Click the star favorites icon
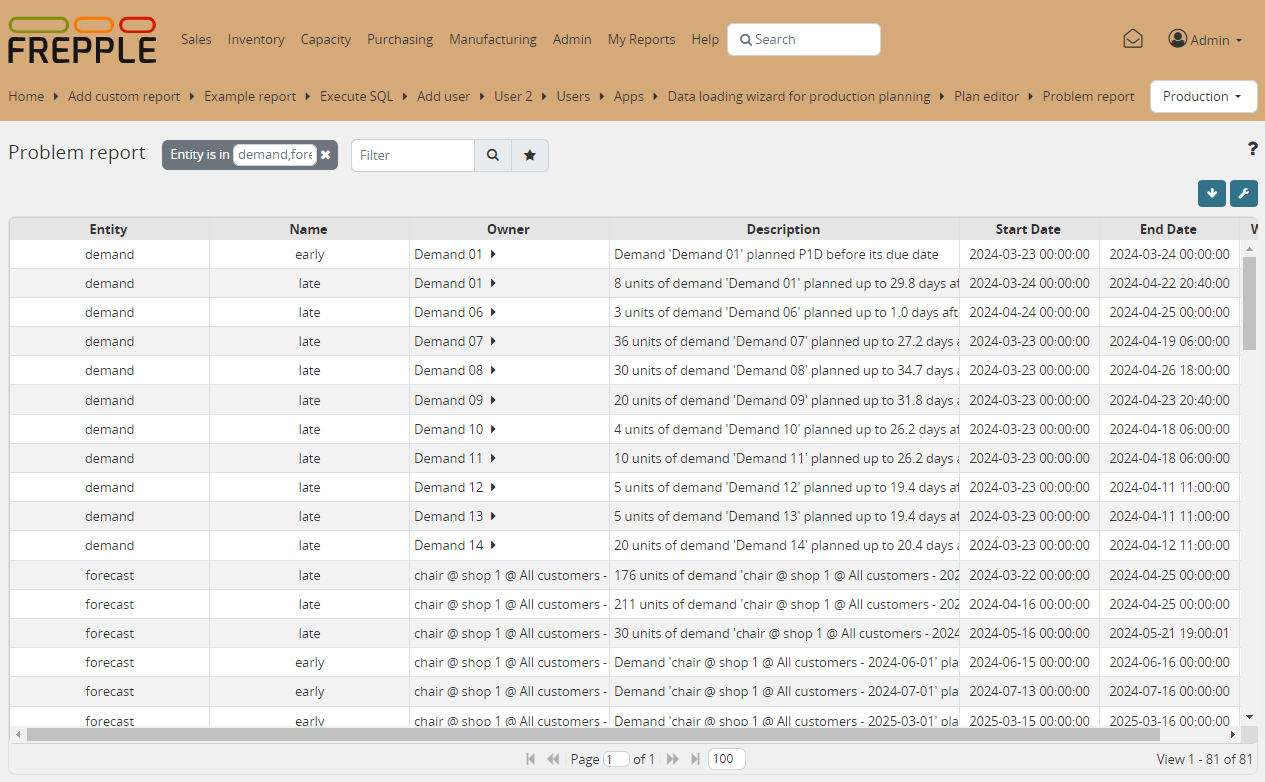The height and width of the screenshot is (782, 1265). 530,155
